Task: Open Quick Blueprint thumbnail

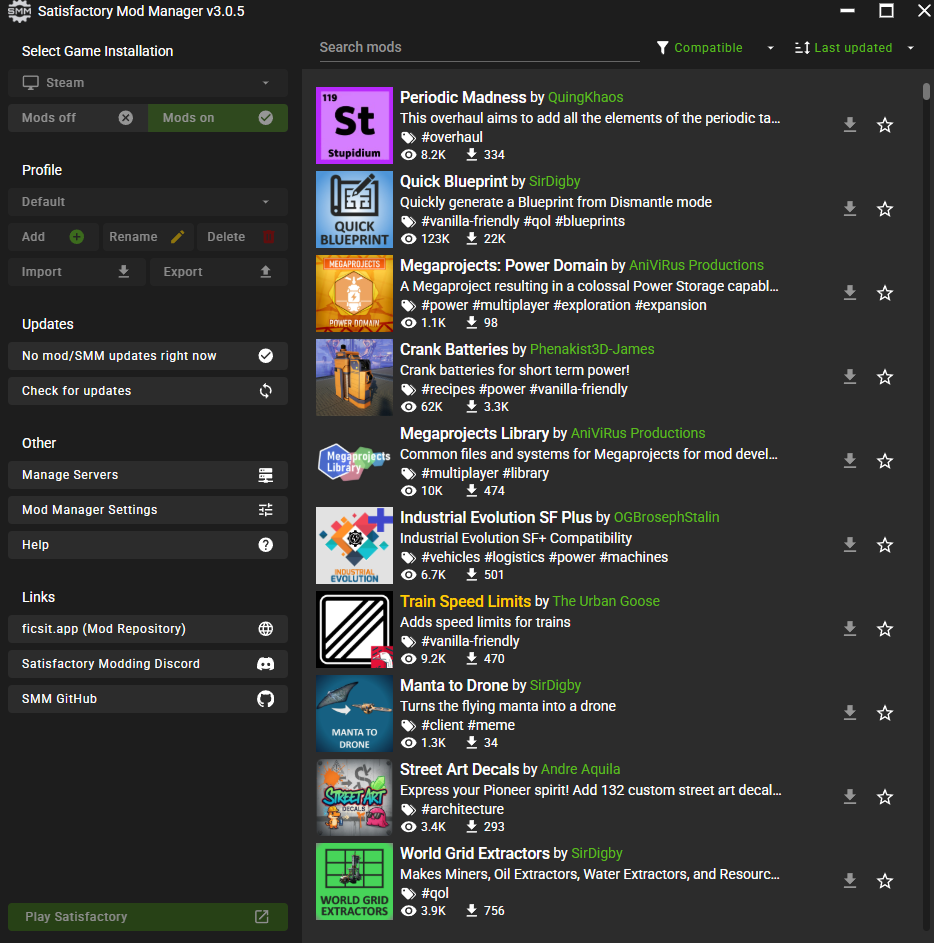Action: [x=354, y=209]
